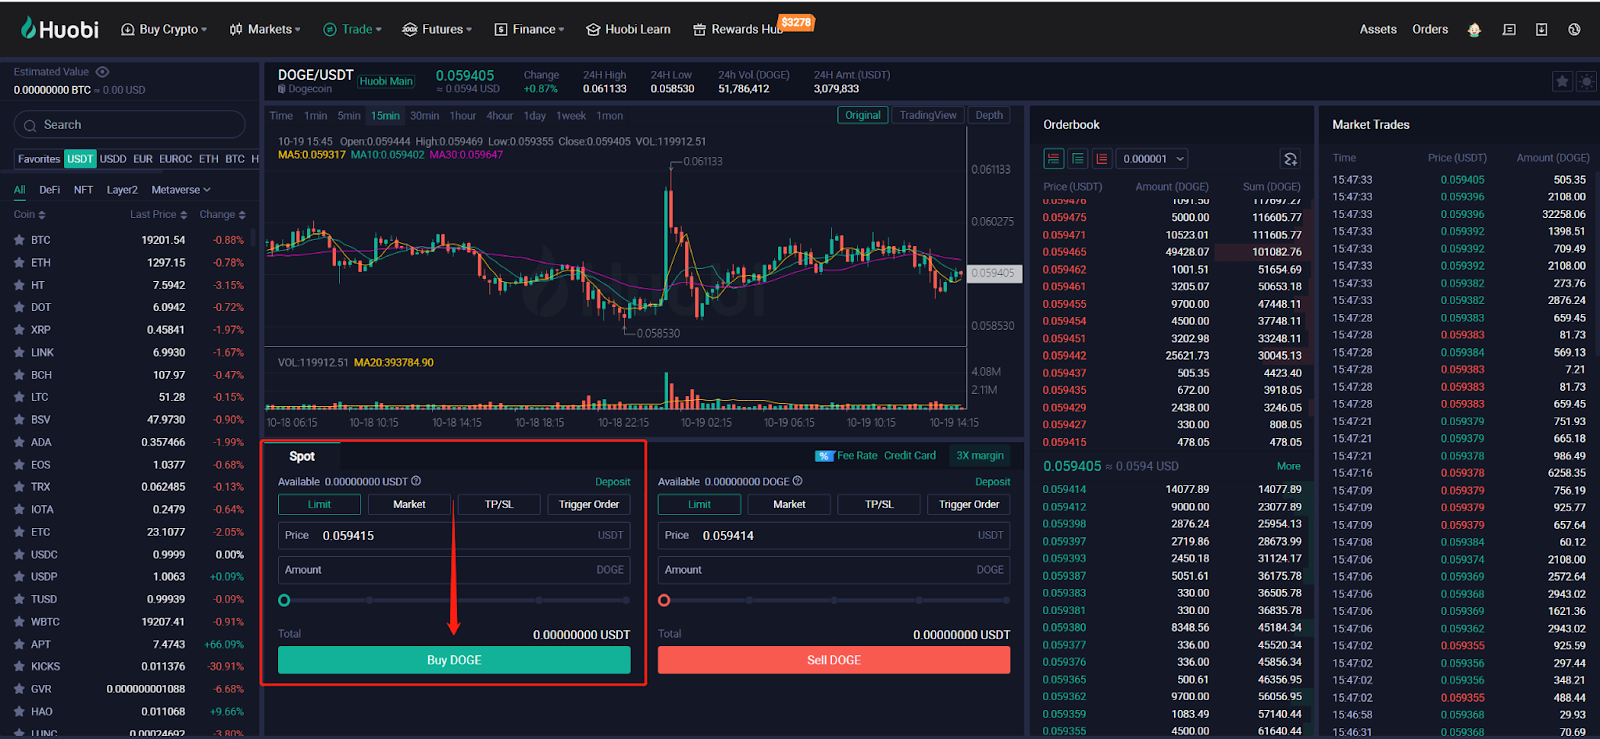Expand the Finance dropdown menu
The height and width of the screenshot is (739, 1600).
coord(529,30)
